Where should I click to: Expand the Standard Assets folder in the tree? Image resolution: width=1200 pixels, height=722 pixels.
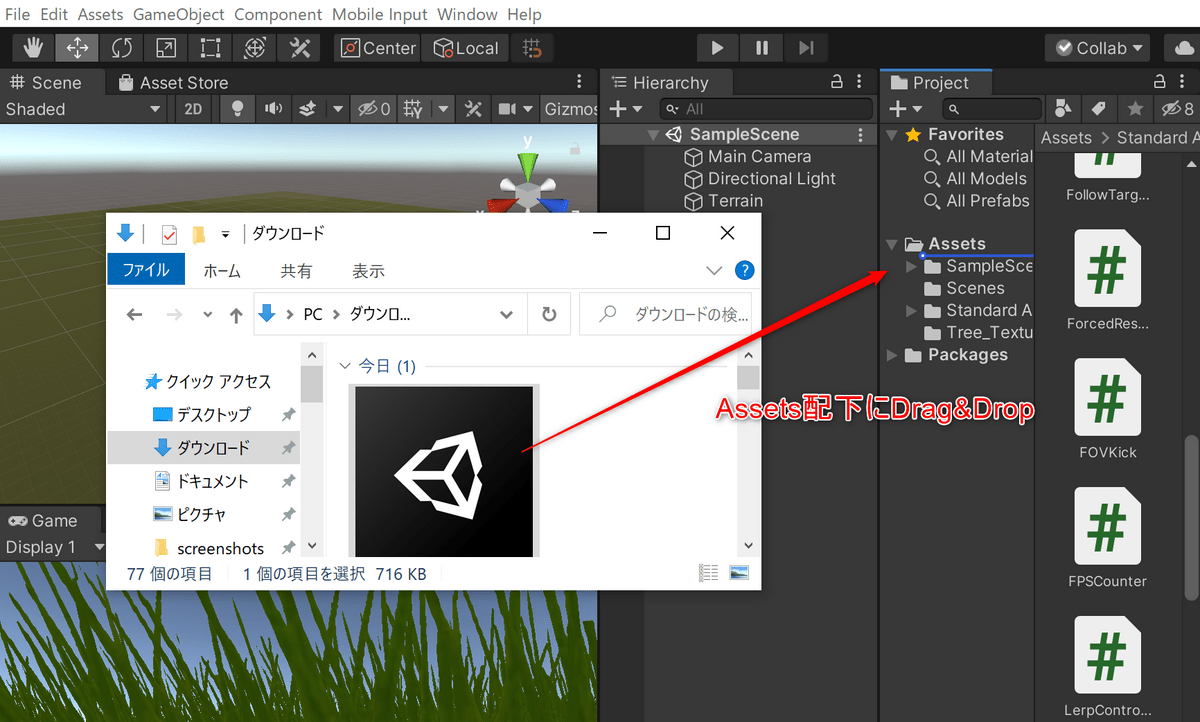pos(911,311)
